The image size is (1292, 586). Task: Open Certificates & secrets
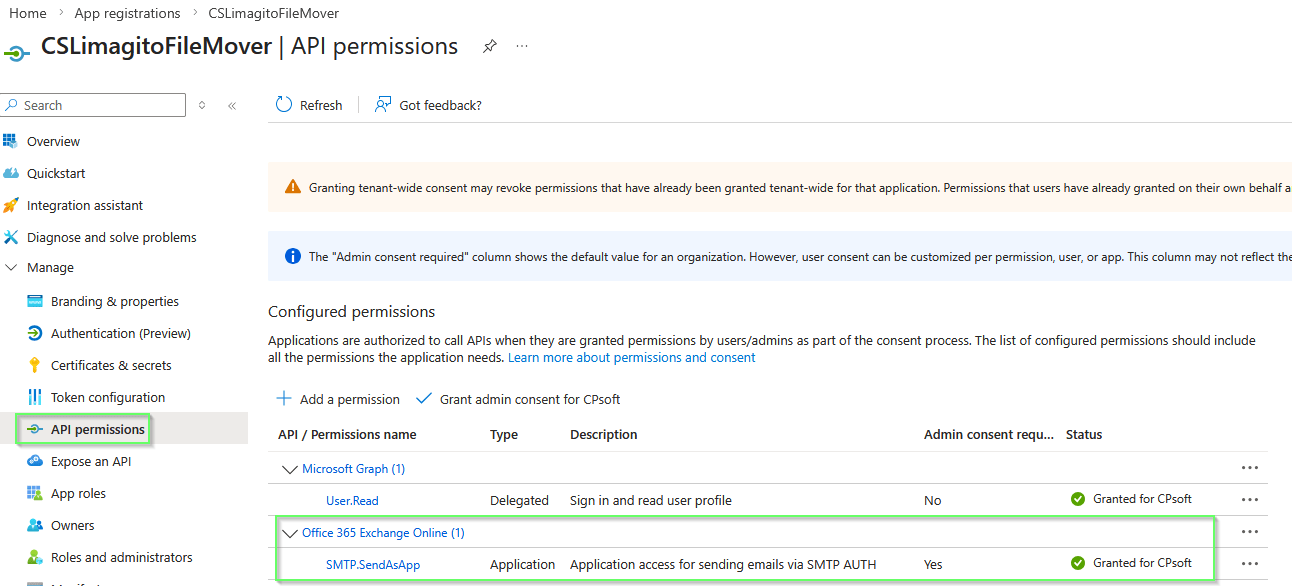(113, 364)
